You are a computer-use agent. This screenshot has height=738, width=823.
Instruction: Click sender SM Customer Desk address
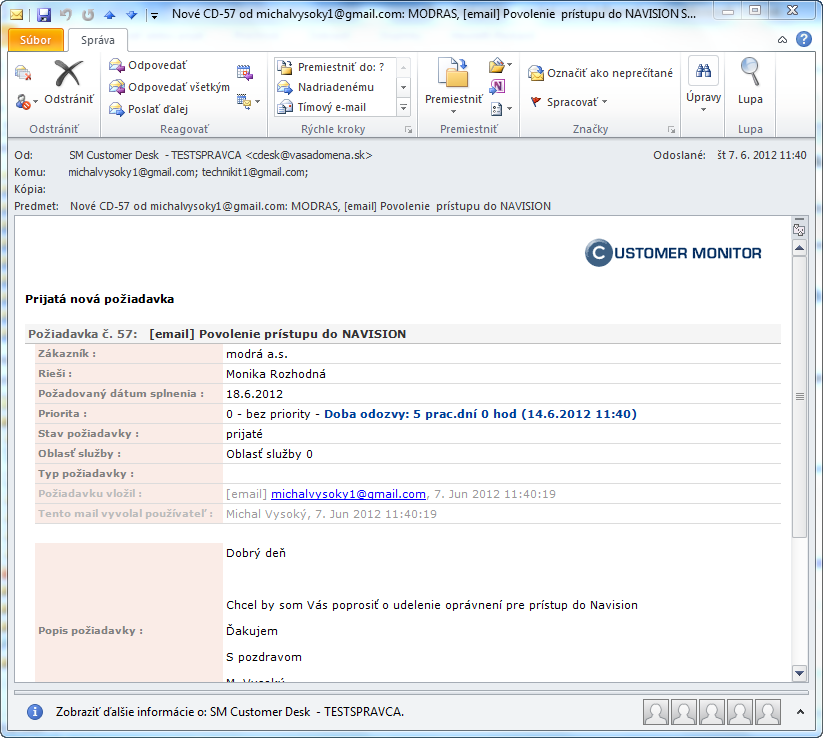220,155
